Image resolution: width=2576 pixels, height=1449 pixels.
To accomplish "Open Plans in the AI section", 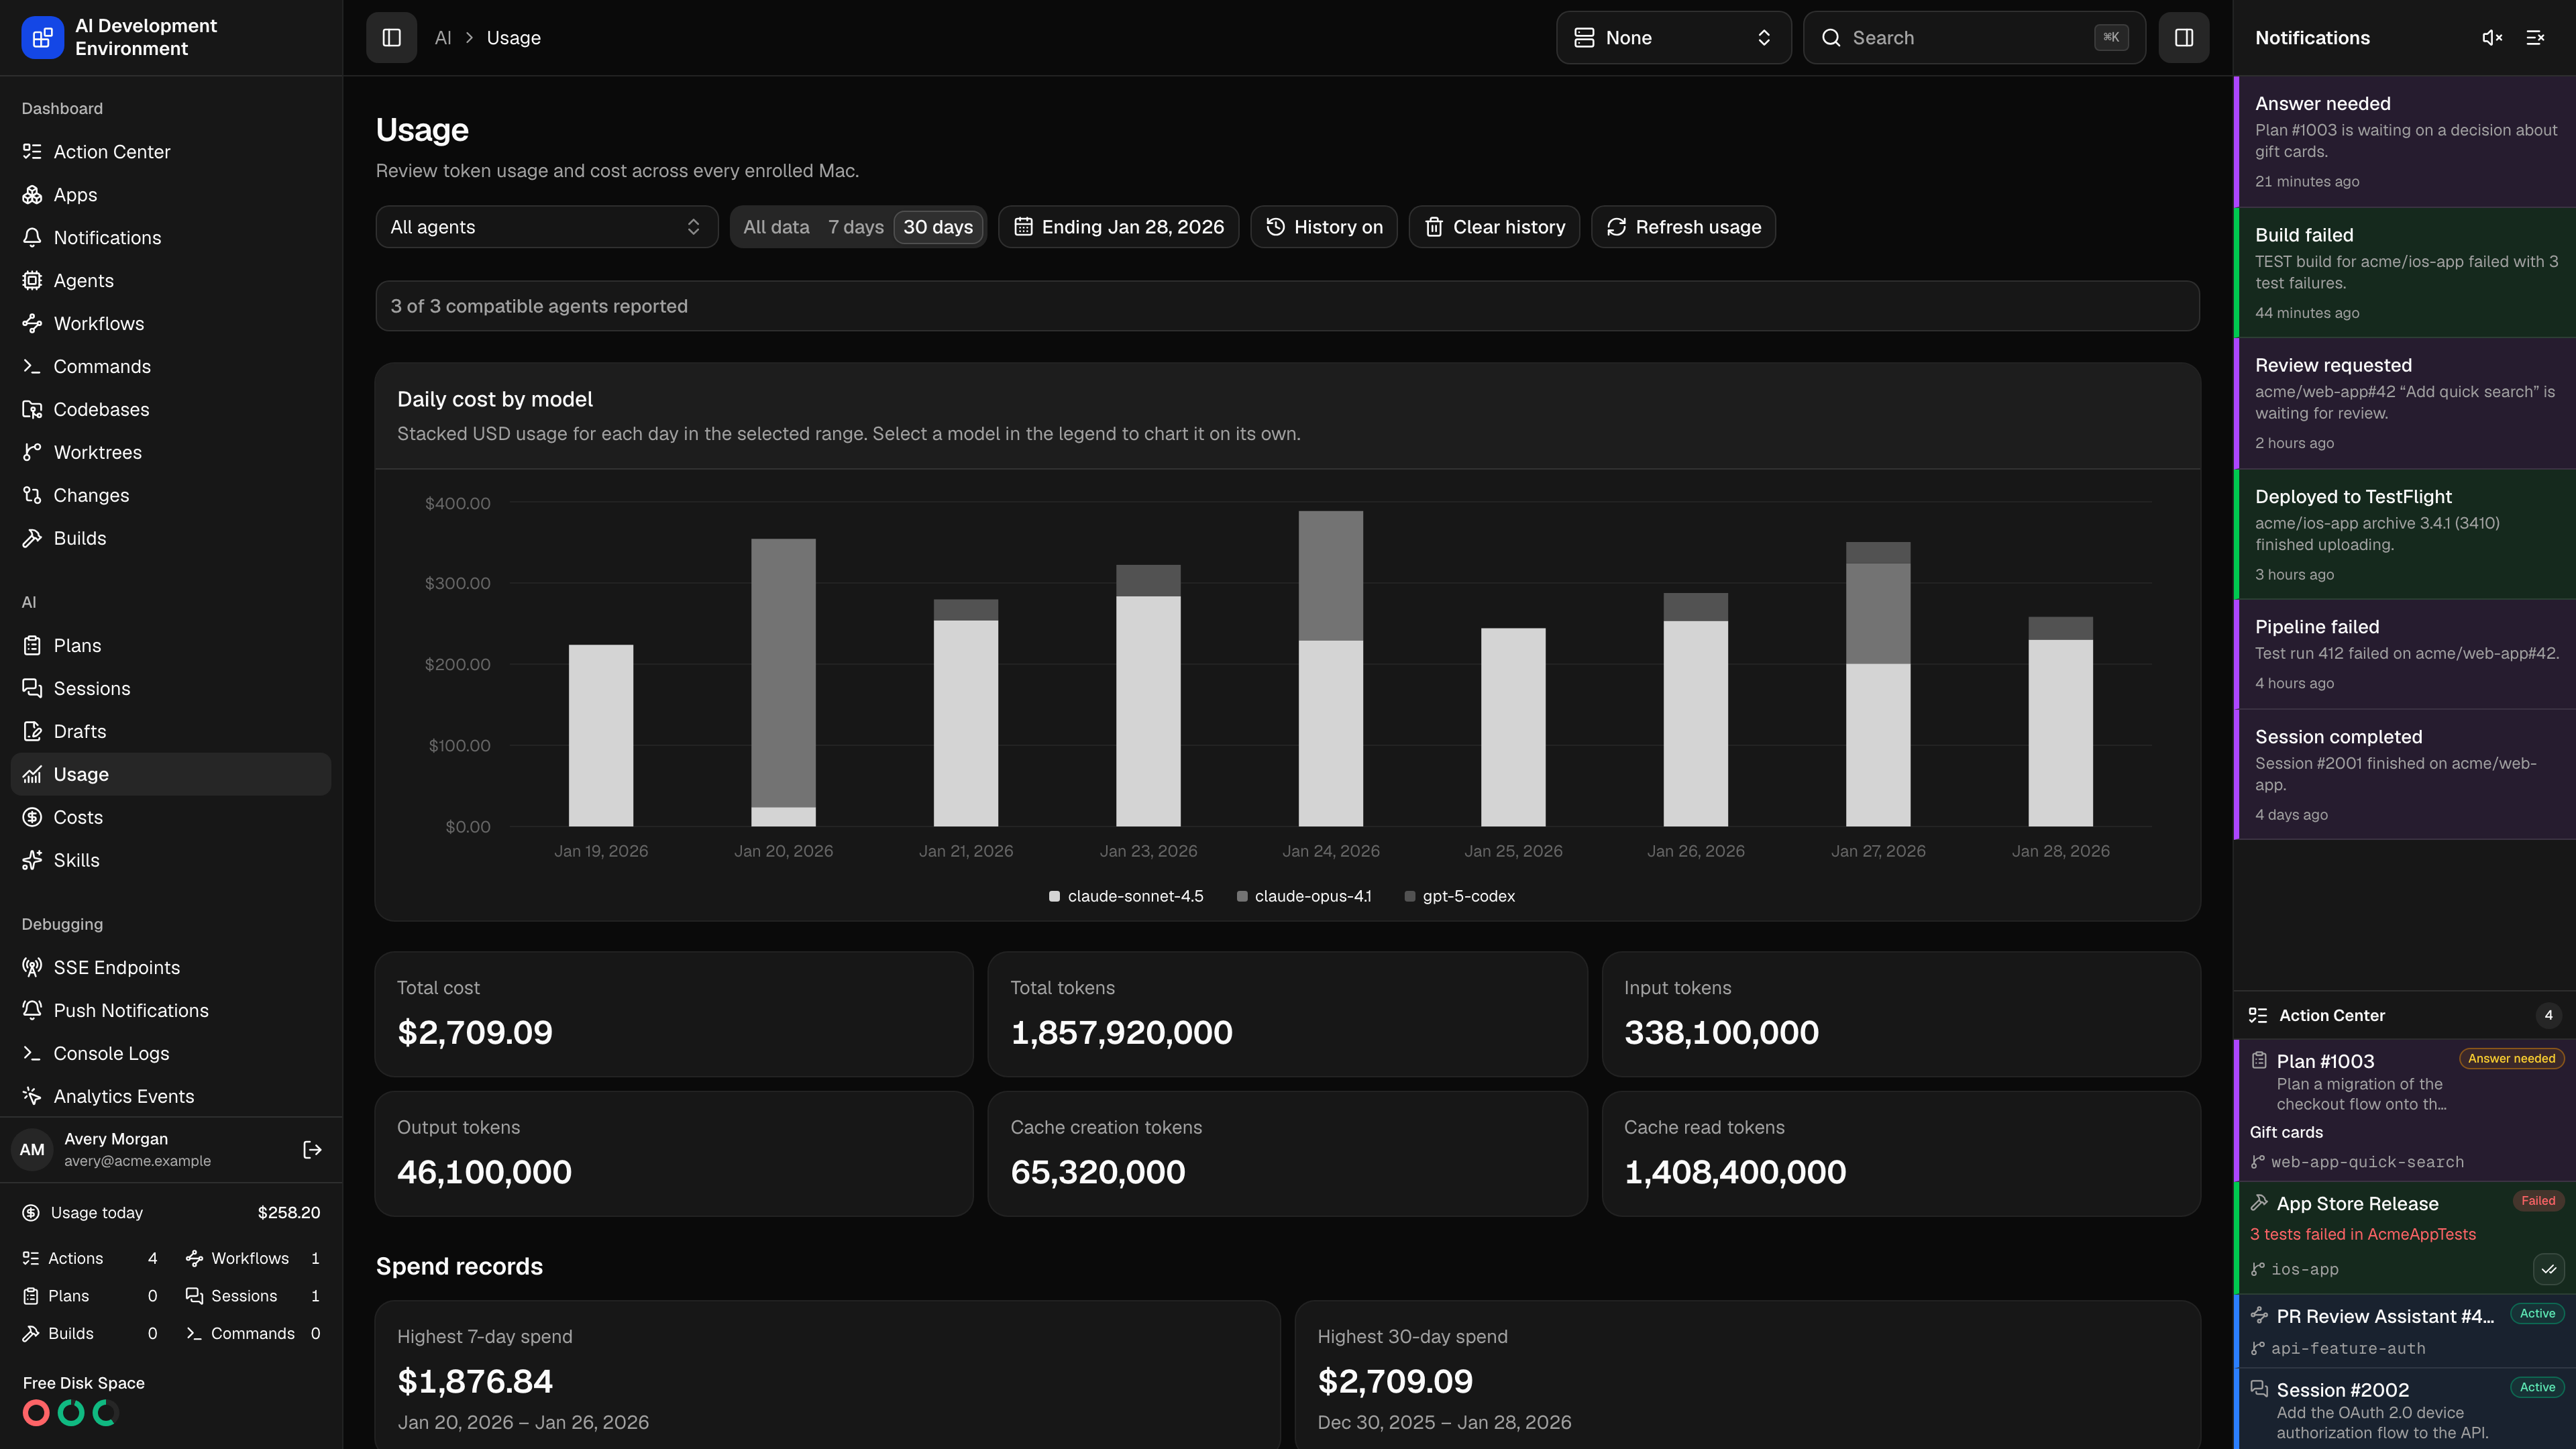I will tap(170, 646).
